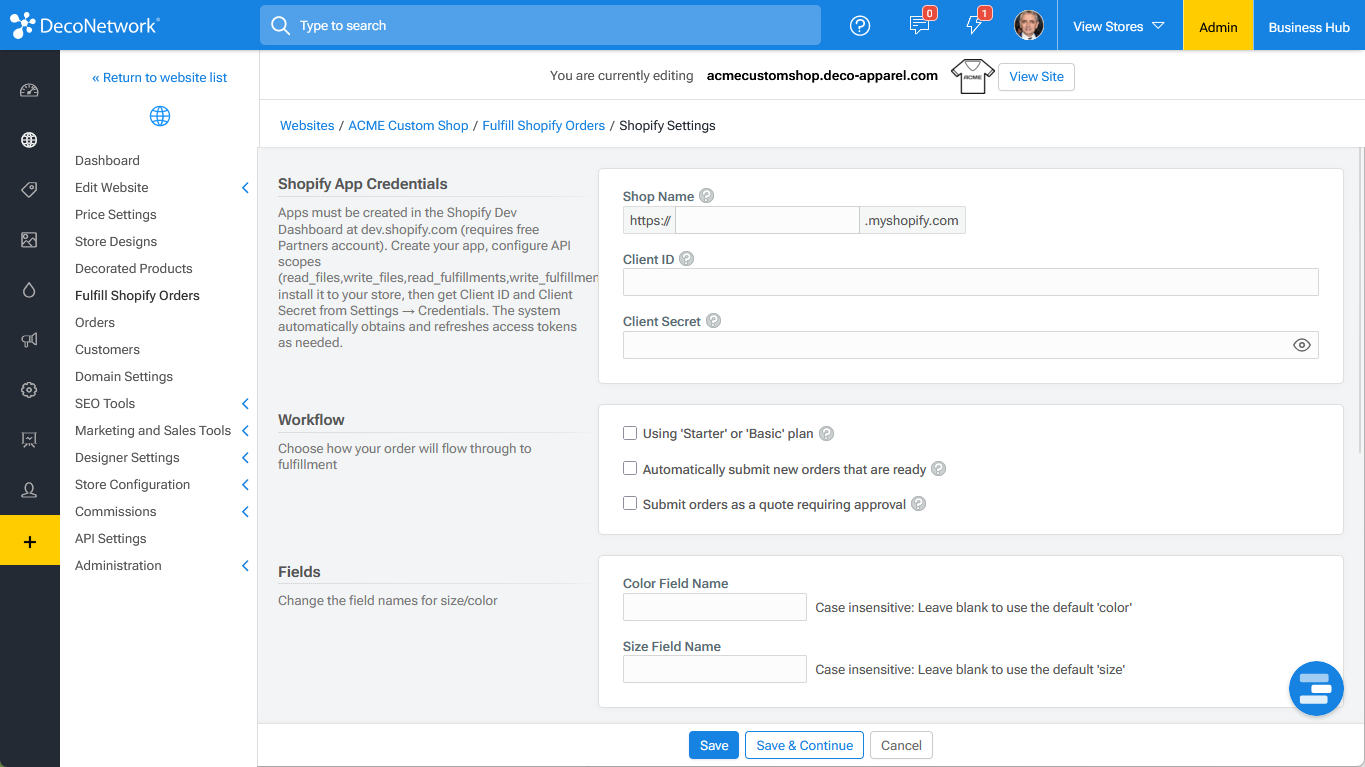Open the gear settings icon in dark sidebar
Image resolution: width=1365 pixels, height=767 pixels.
(x=29, y=390)
